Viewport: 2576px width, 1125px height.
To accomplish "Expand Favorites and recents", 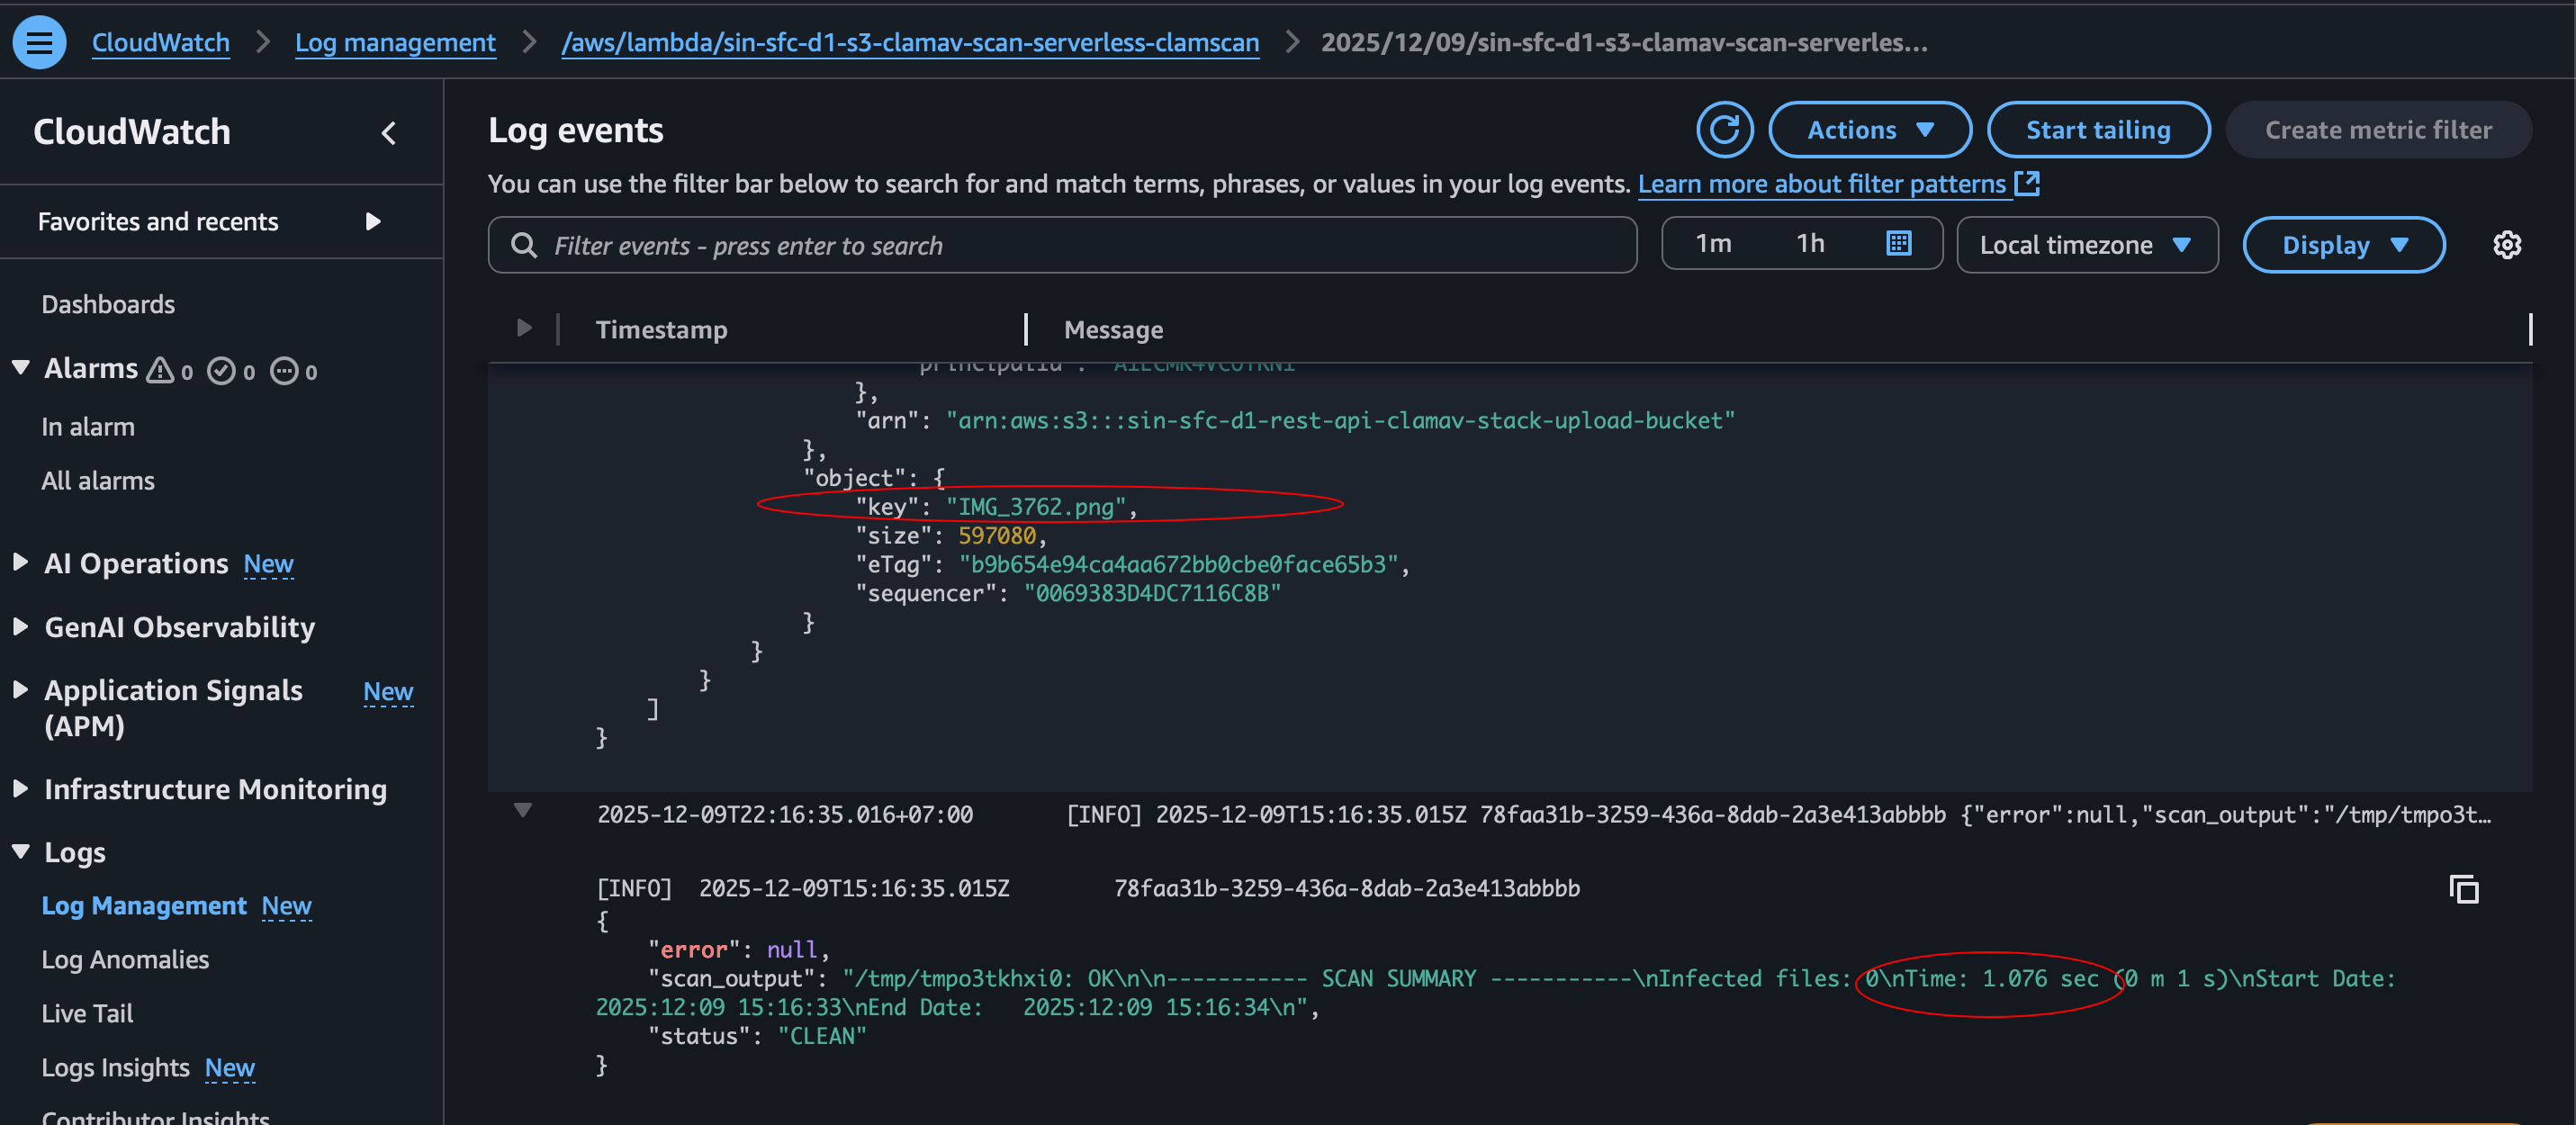I will pos(373,221).
